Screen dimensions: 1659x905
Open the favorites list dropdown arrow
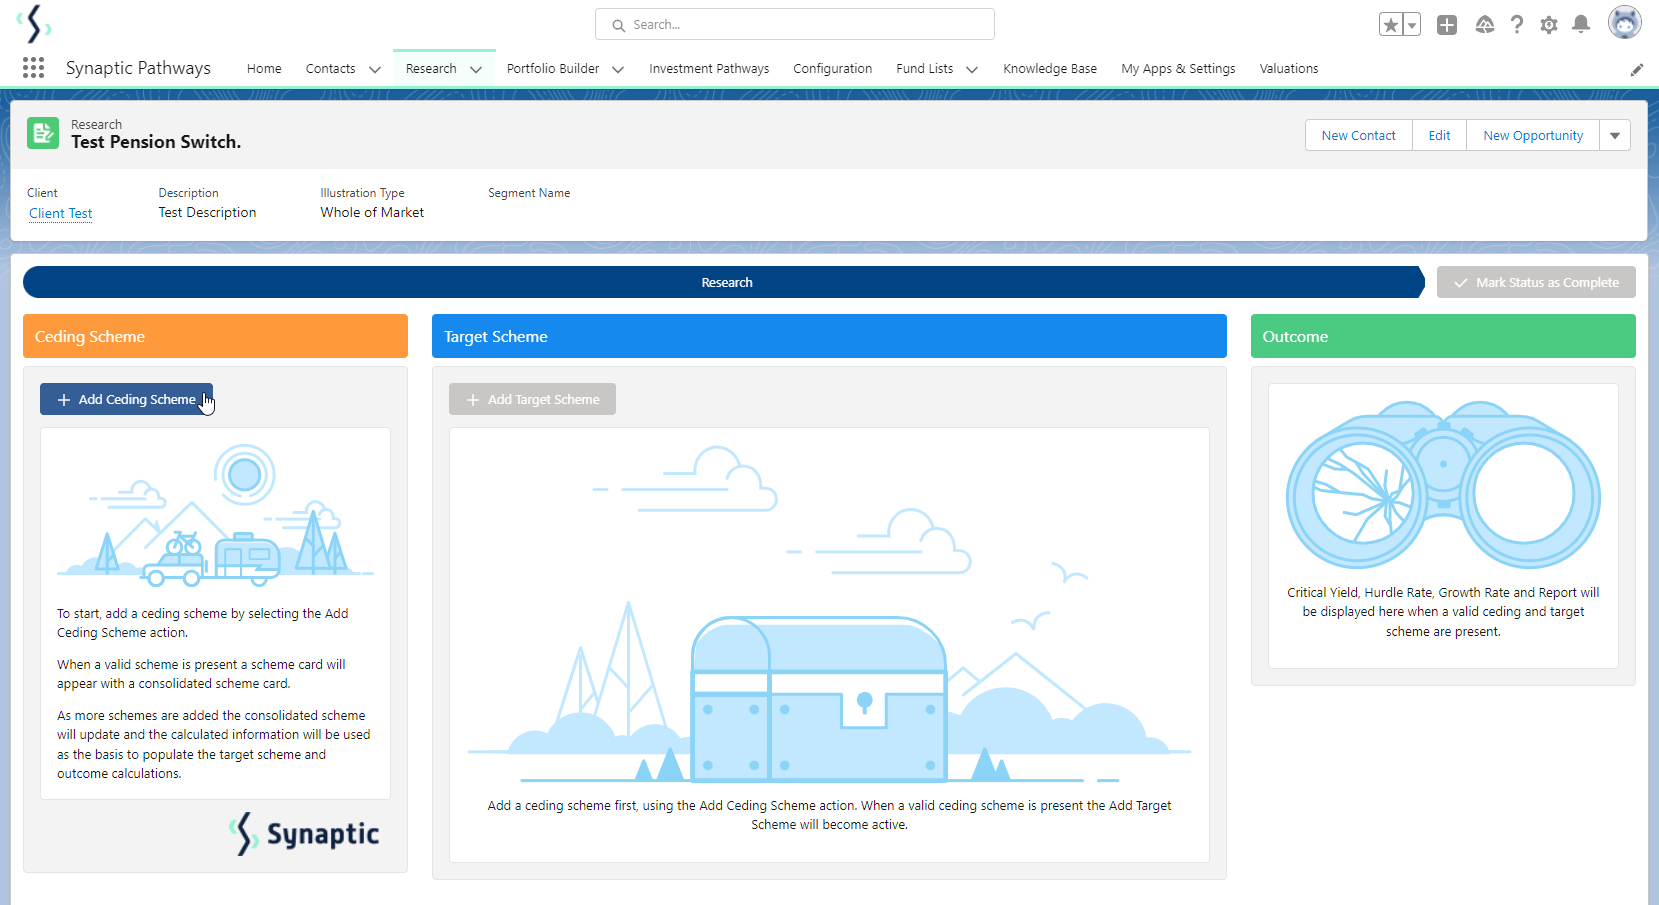click(x=1412, y=25)
